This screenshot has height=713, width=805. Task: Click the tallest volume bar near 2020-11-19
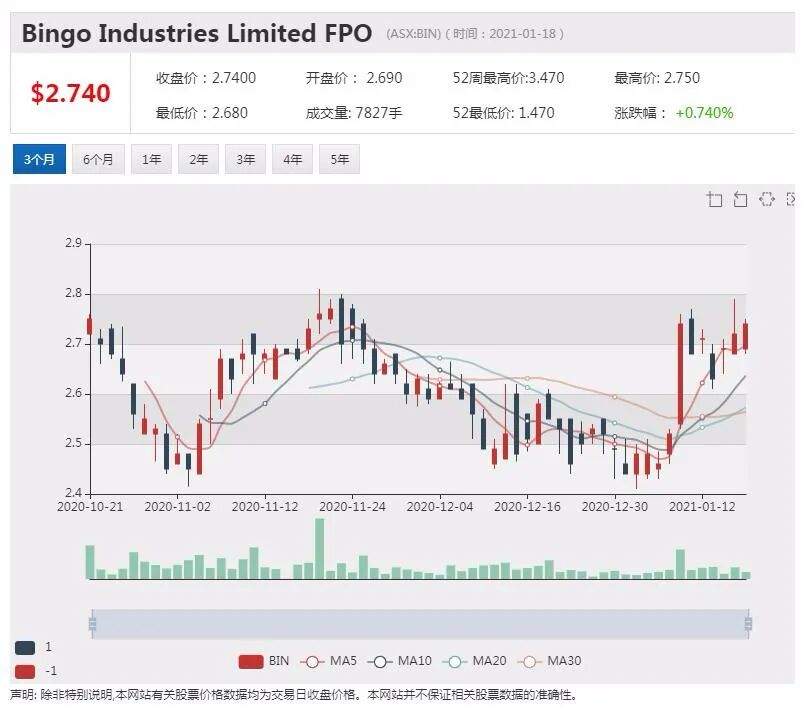pyautogui.click(x=319, y=549)
